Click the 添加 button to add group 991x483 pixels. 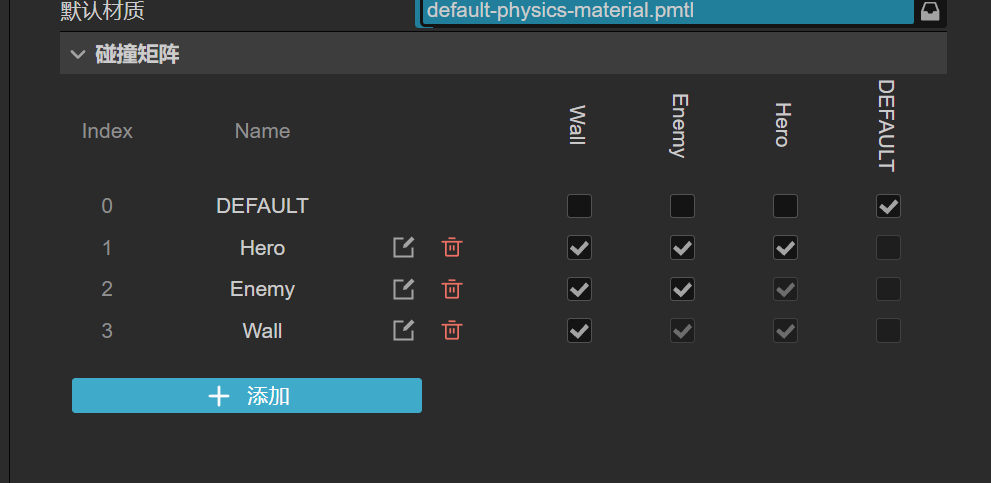click(247, 396)
